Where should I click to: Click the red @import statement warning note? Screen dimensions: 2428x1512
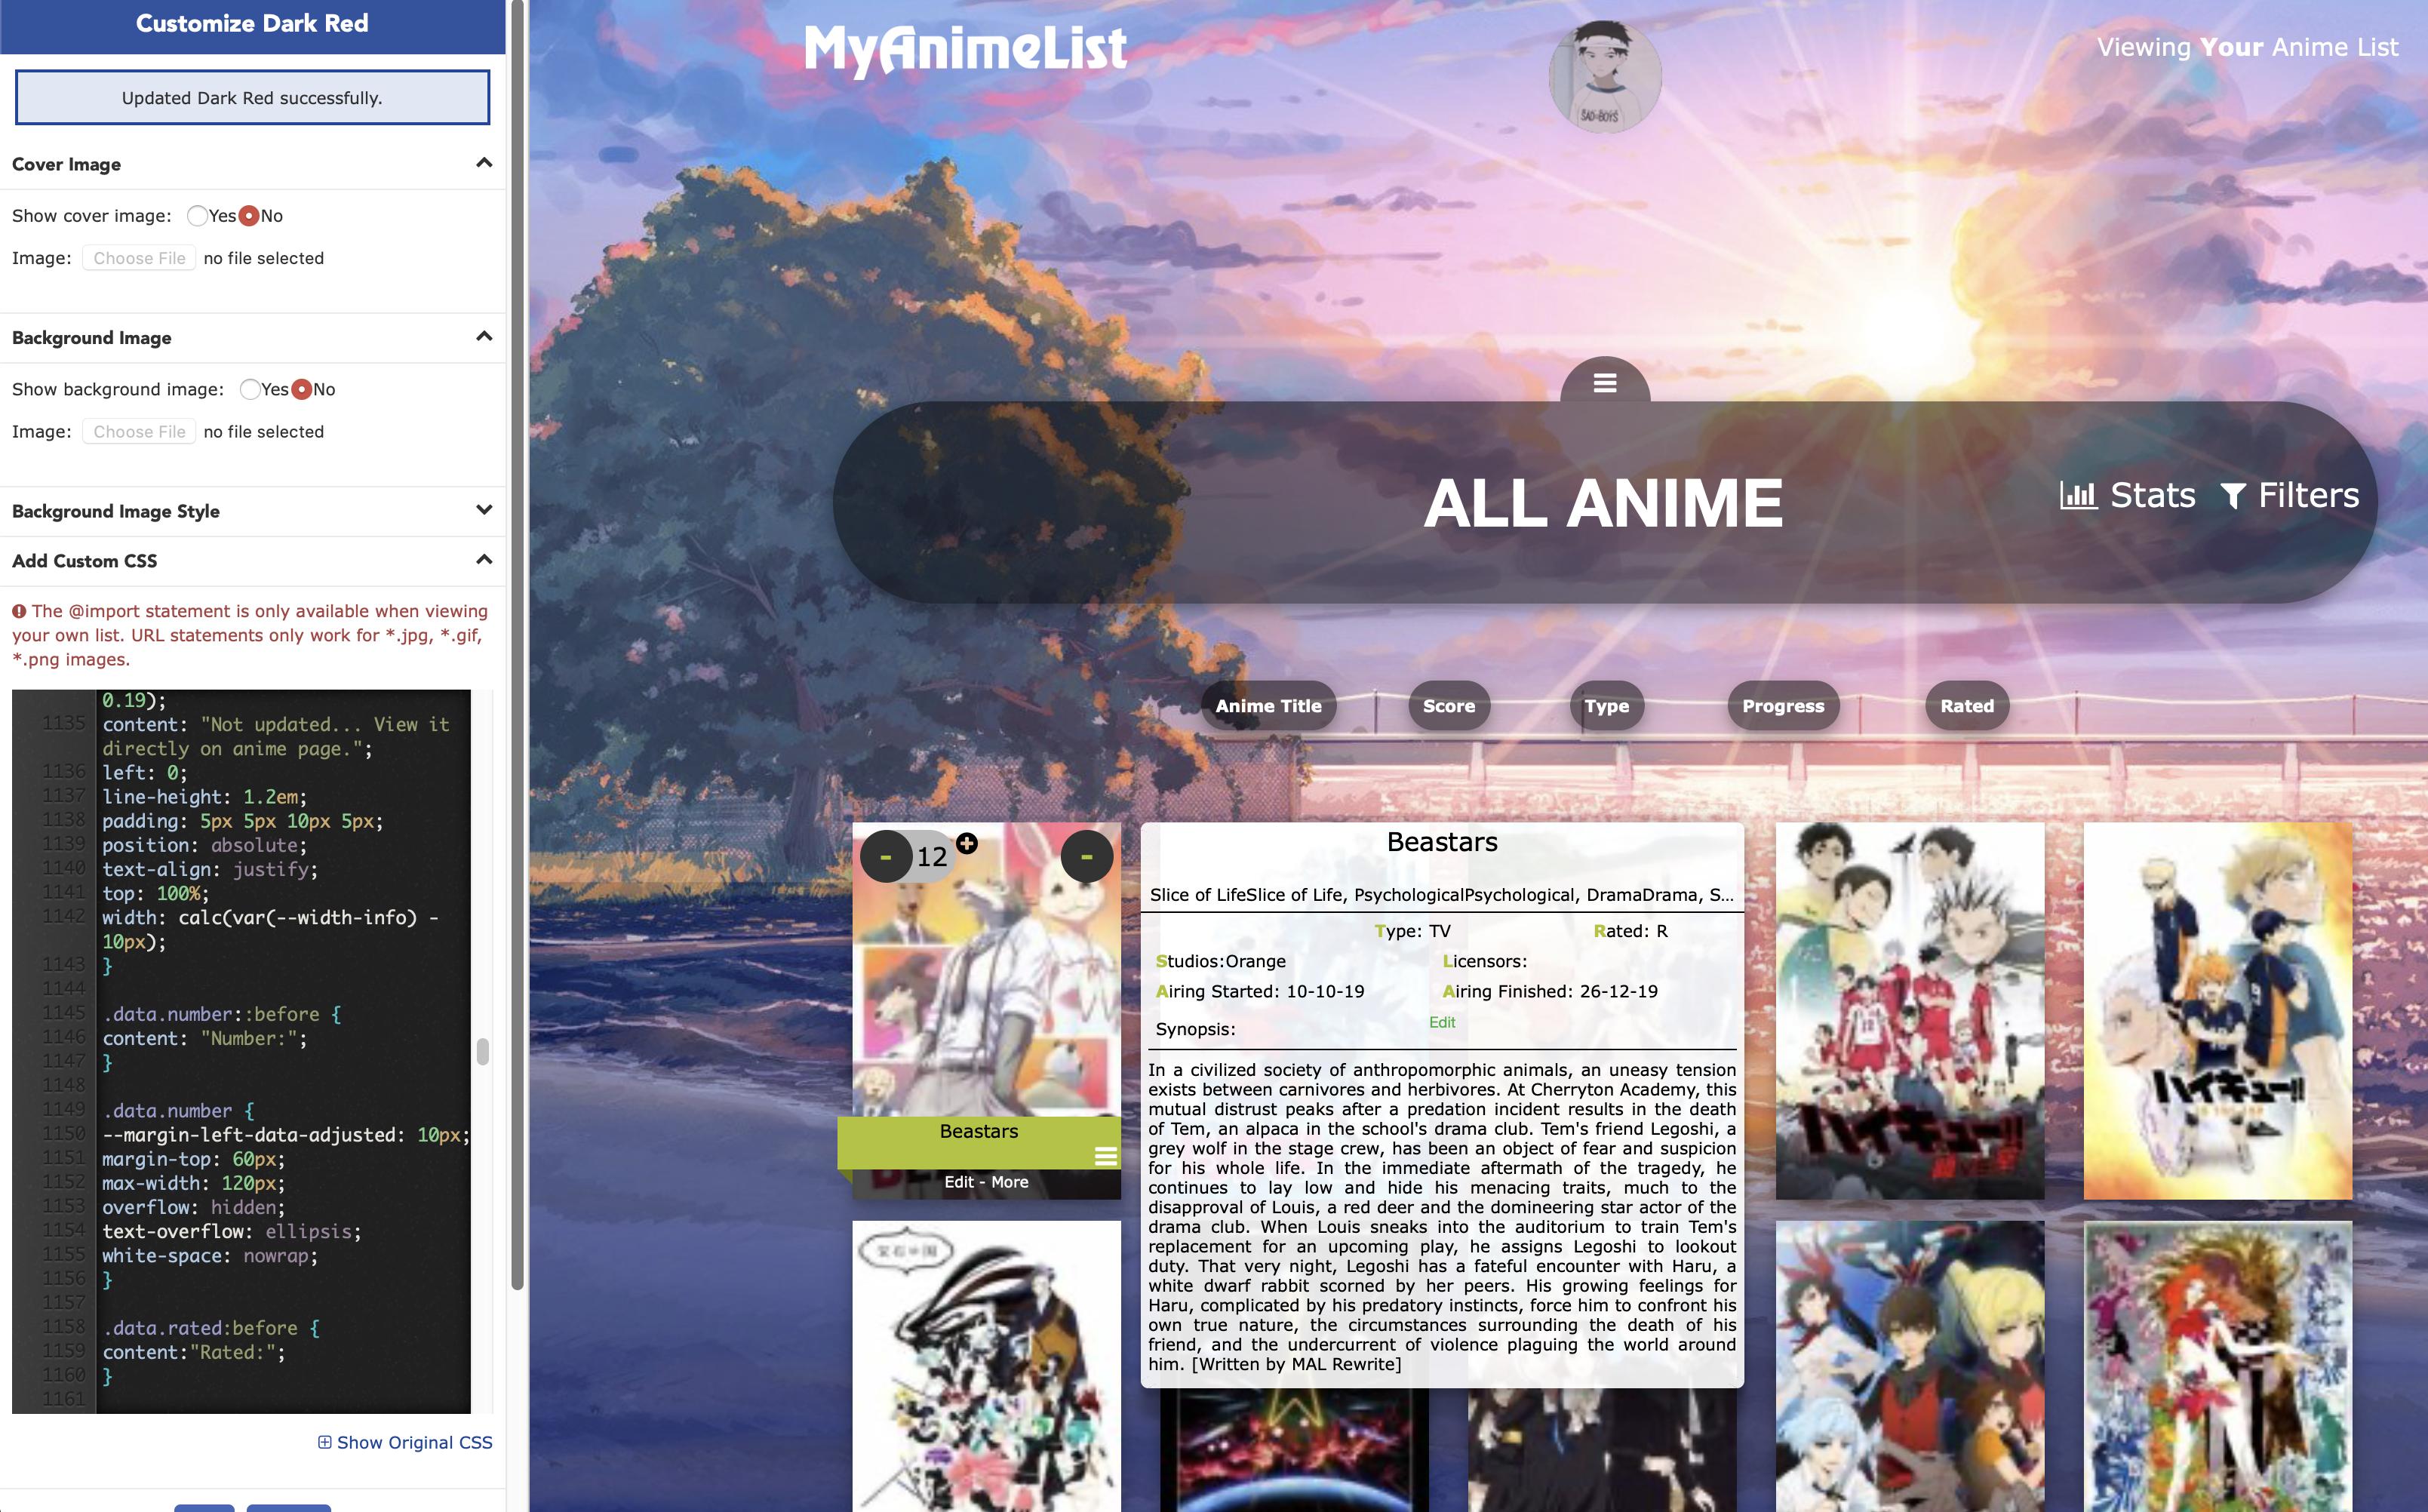point(250,635)
